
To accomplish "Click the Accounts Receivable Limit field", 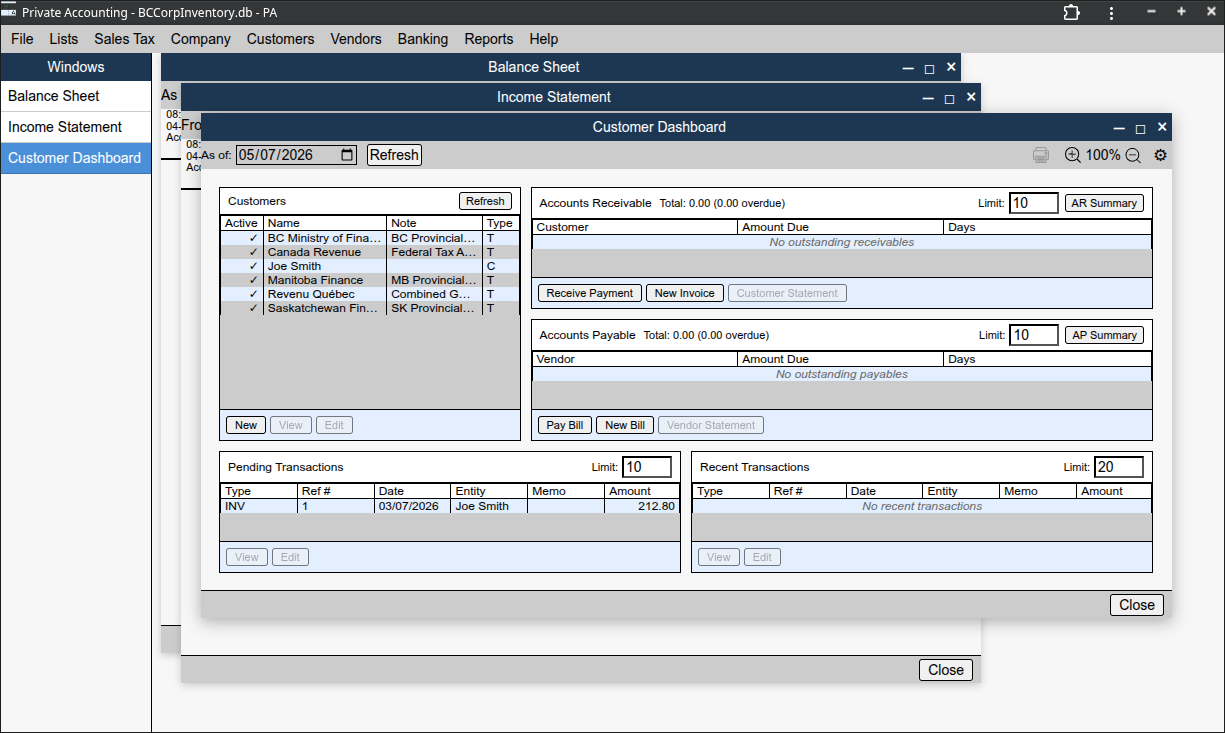I will tap(1033, 203).
